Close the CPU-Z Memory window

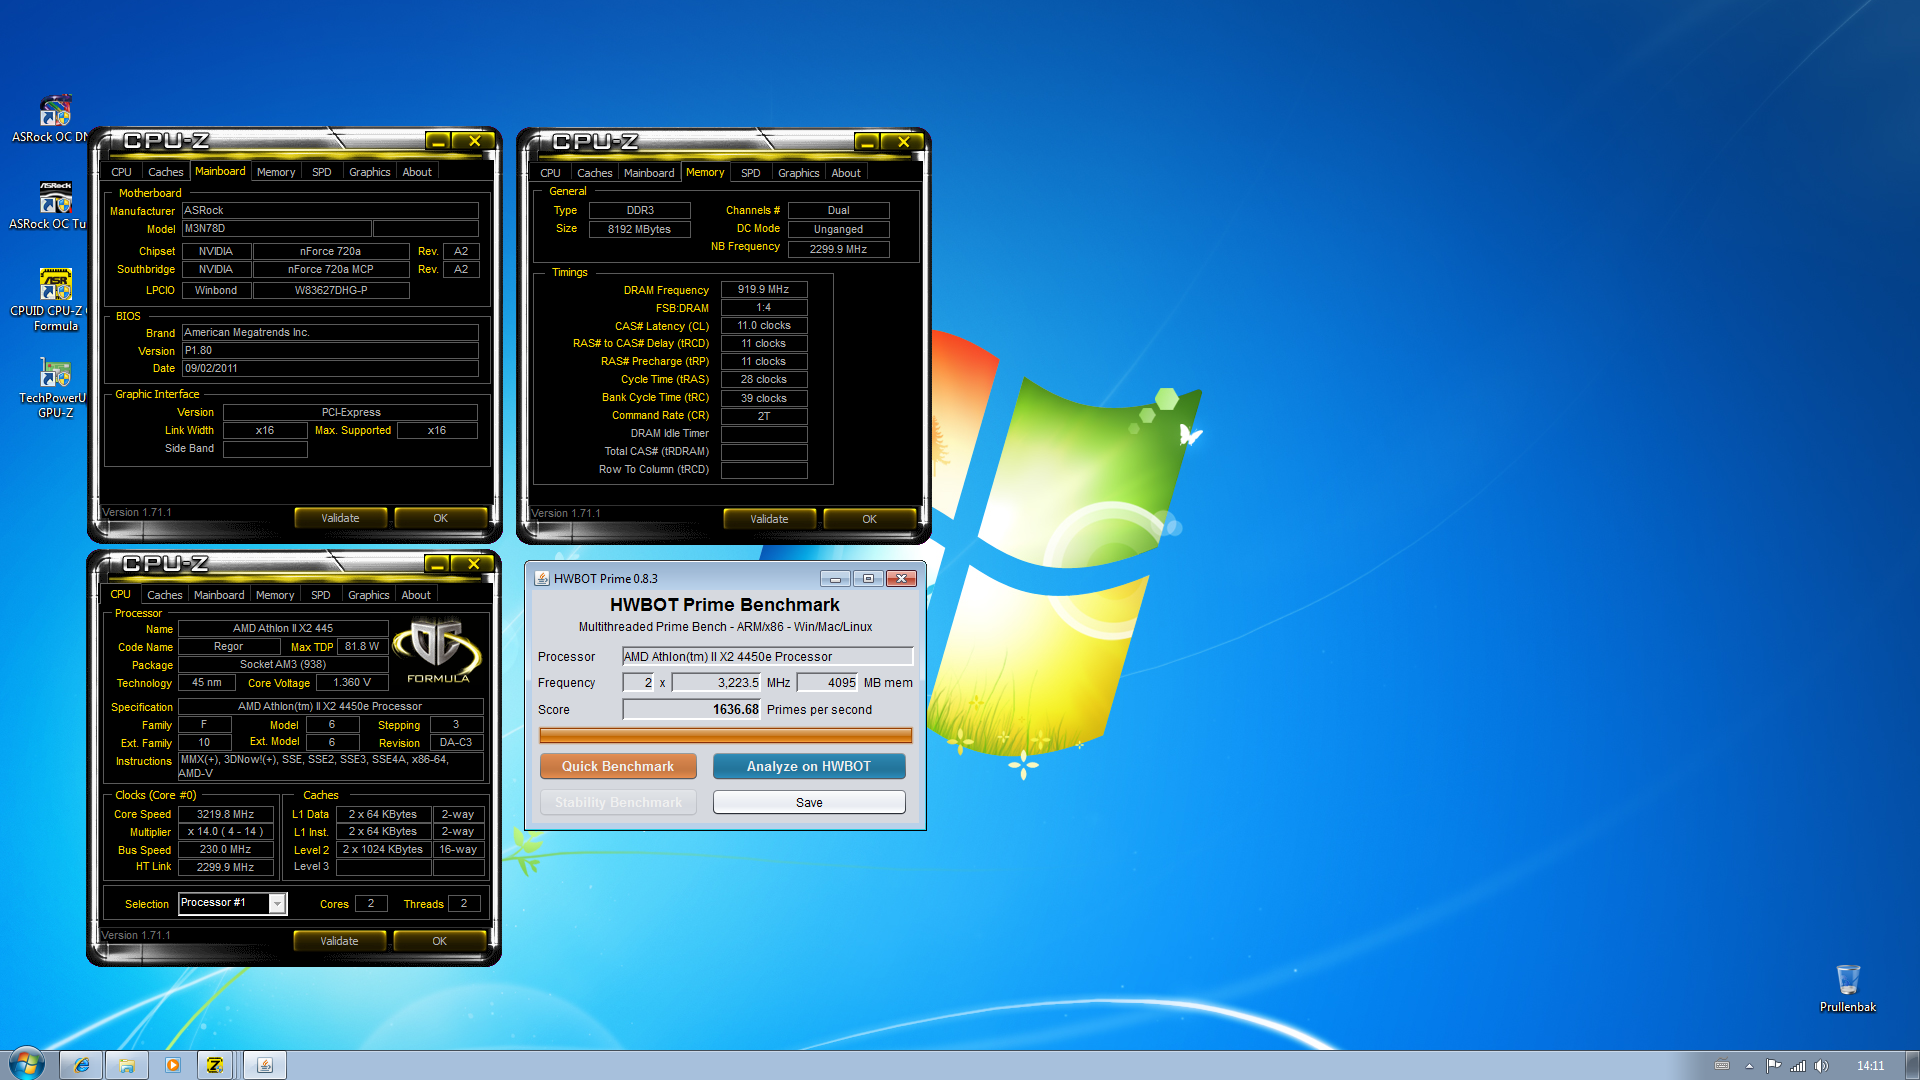pyautogui.click(x=903, y=142)
